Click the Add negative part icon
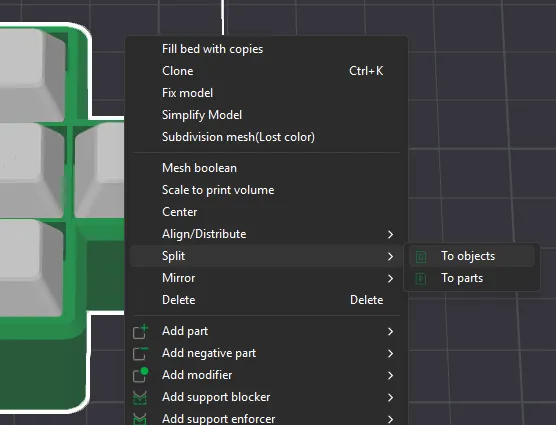 coord(140,353)
